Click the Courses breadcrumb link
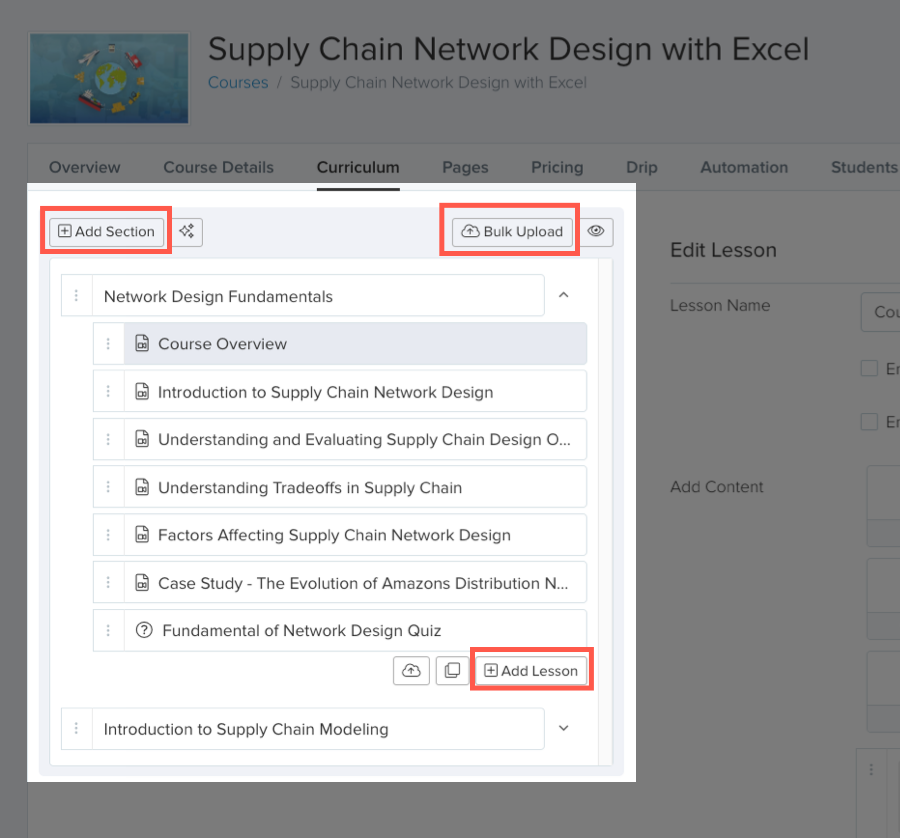 click(238, 83)
